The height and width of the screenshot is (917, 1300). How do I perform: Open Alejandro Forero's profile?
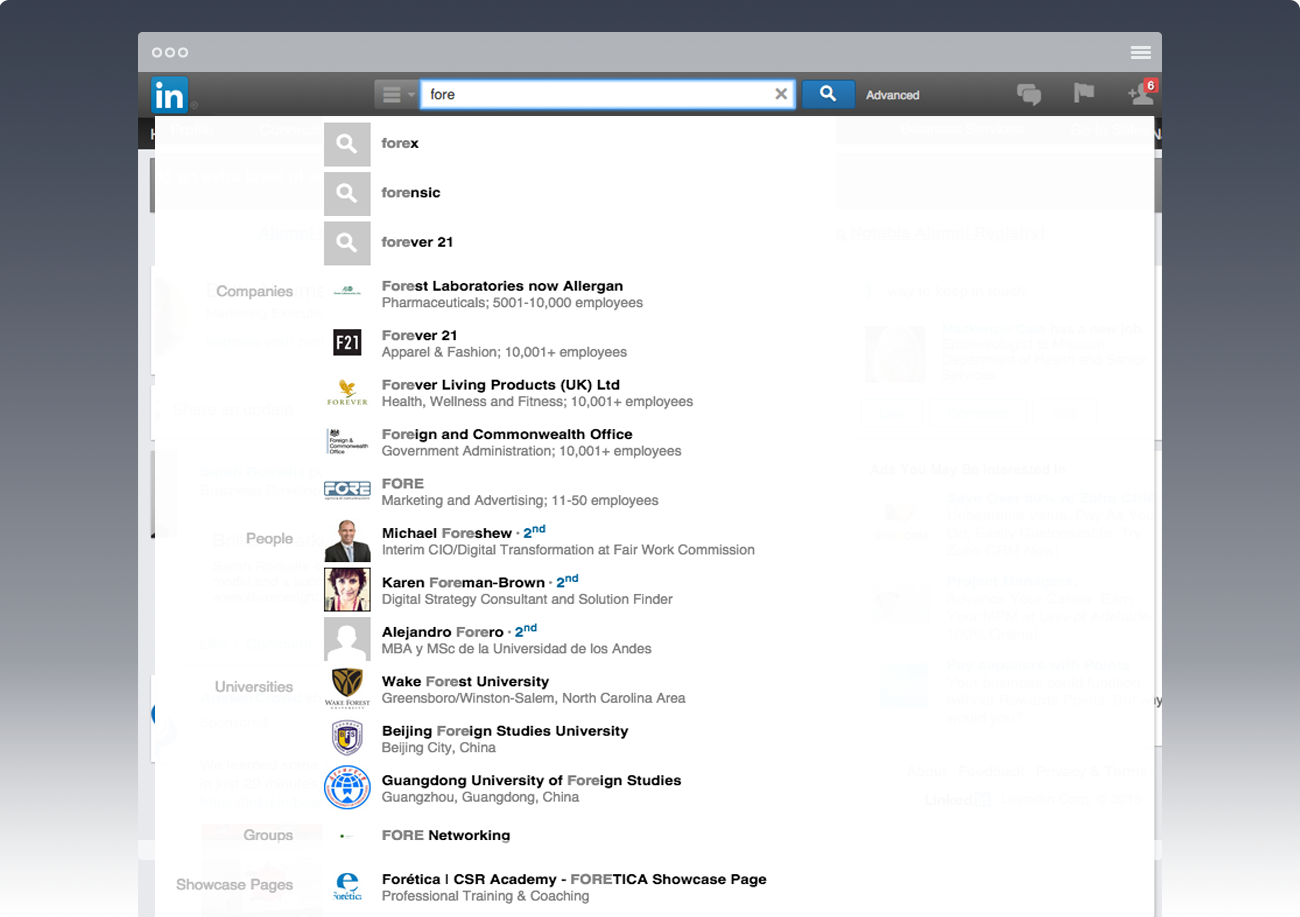tap(443, 632)
